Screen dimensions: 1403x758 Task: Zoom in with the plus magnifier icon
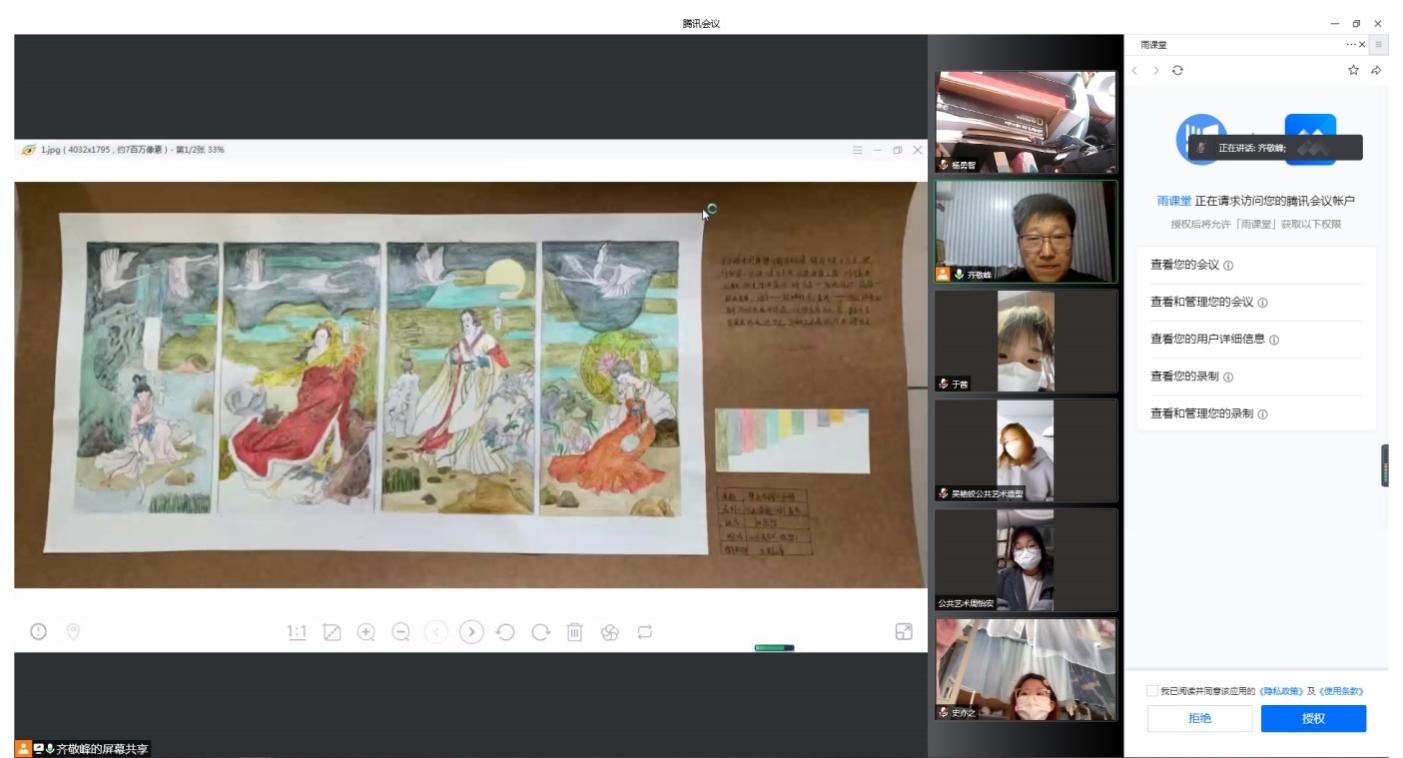[x=367, y=631]
